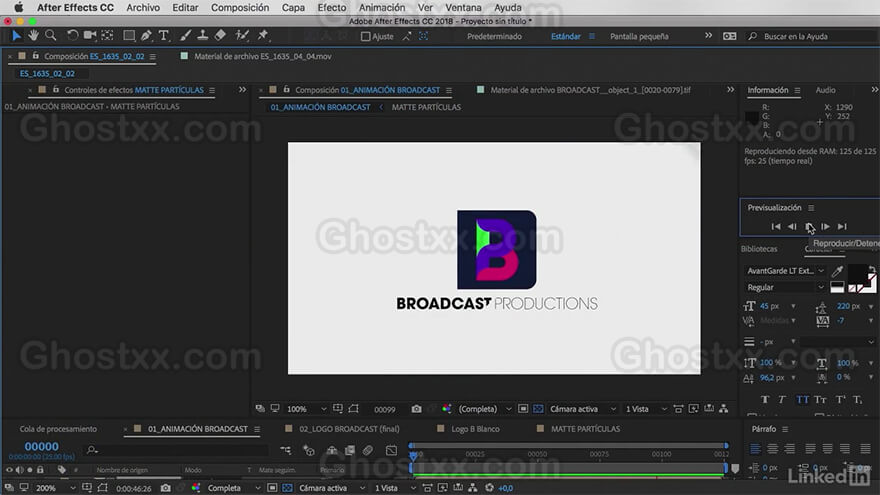Swap fill and stroke colors arrow

[872, 269]
